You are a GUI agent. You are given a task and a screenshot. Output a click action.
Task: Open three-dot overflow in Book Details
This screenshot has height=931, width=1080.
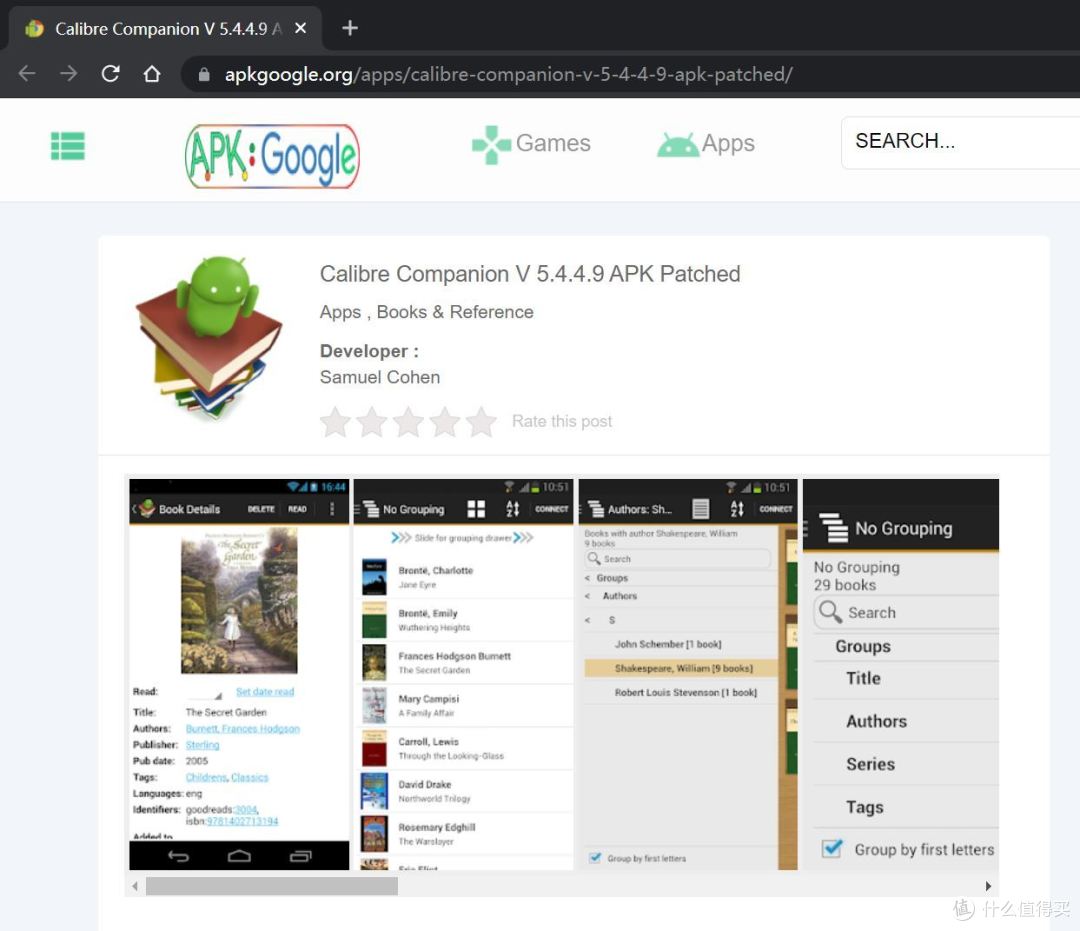click(332, 509)
